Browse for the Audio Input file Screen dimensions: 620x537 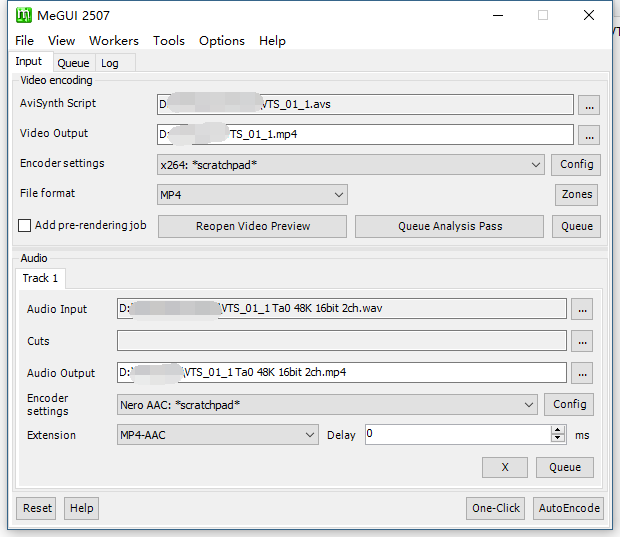pyautogui.click(x=582, y=309)
